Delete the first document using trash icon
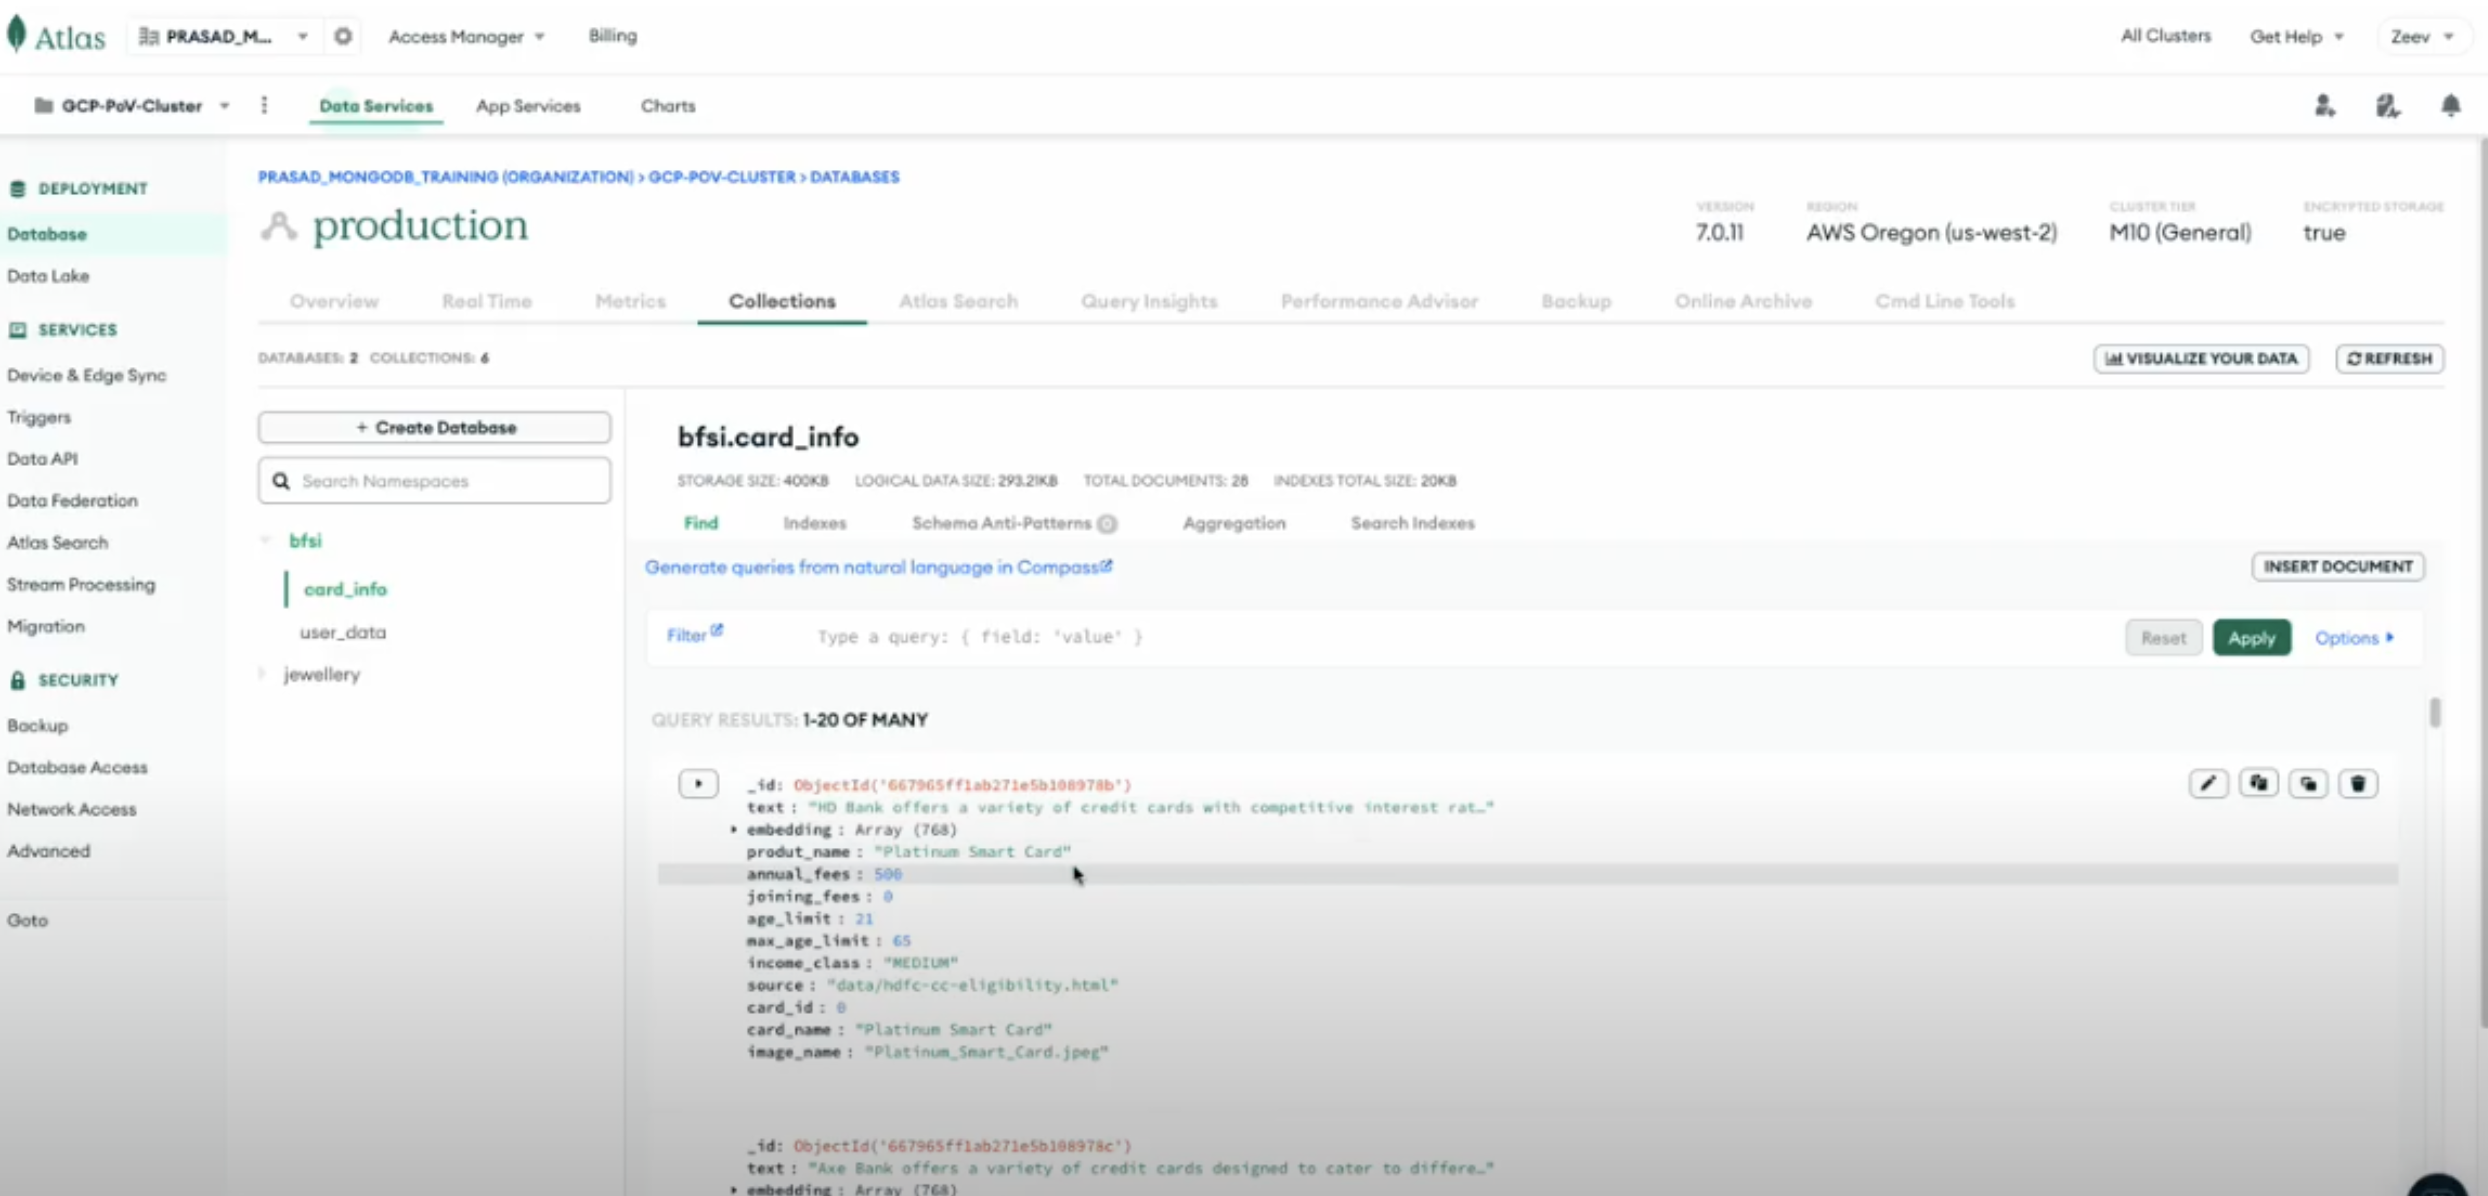2488x1196 pixels. coord(2359,783)
